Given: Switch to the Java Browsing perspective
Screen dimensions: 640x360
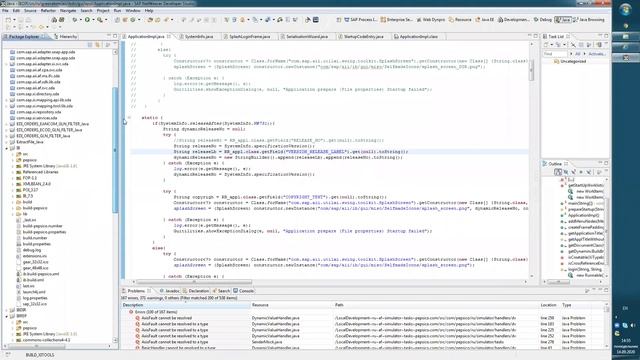Looking at the screenshot, I should coord(589,20).
